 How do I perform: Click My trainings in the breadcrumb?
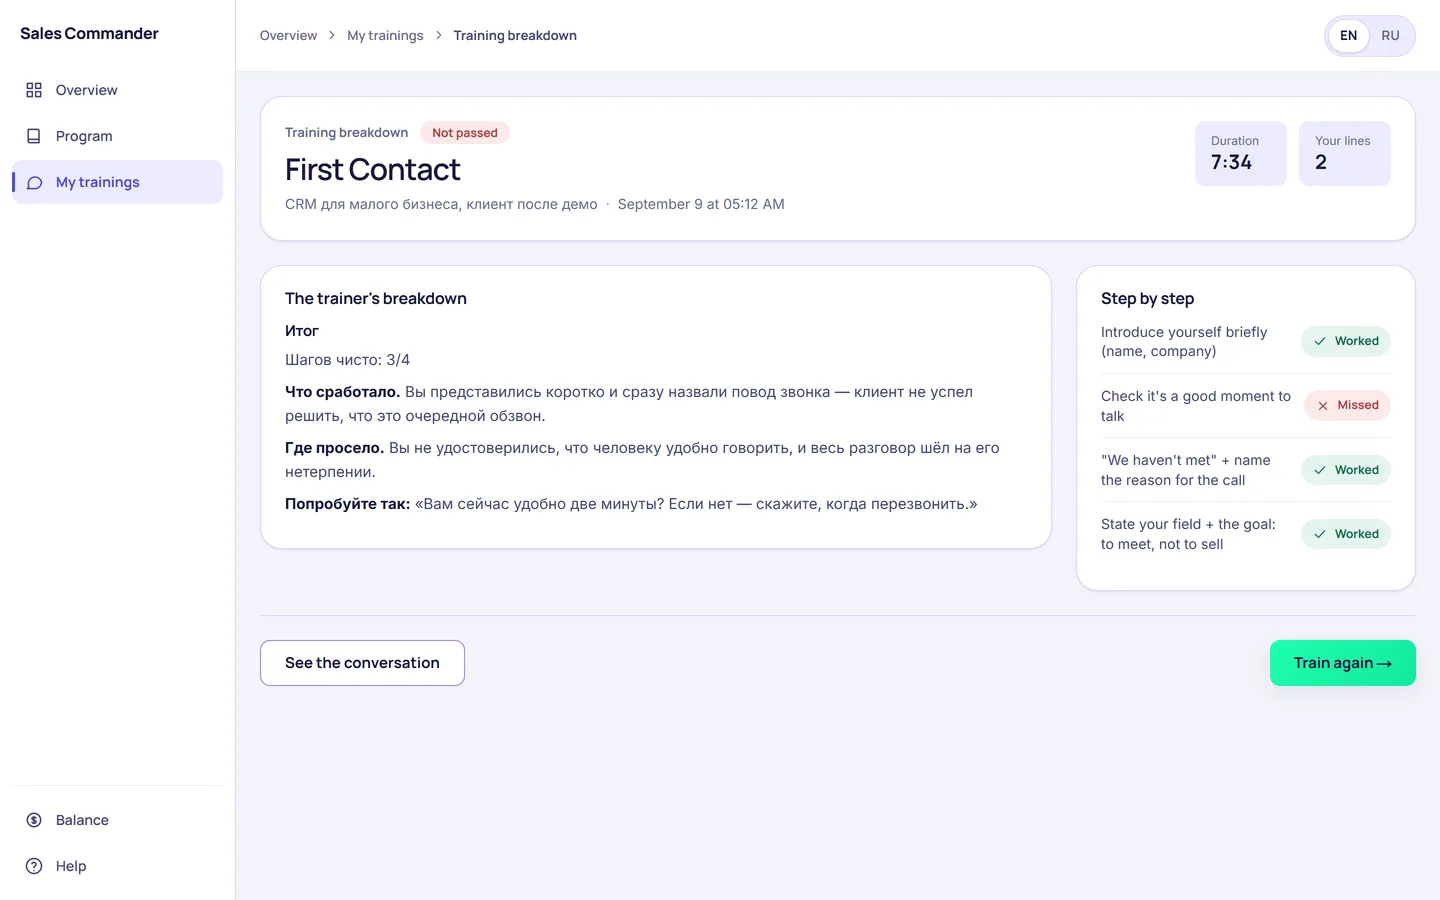coord(385,35)
